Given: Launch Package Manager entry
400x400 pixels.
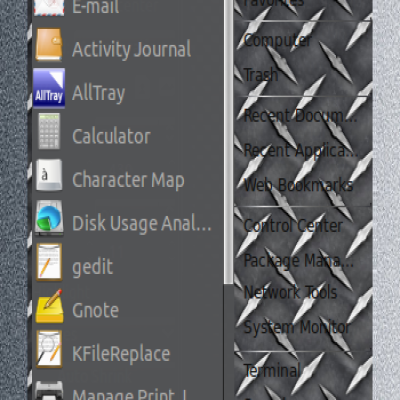Looking at the screenshot, I should coord(299,260).
